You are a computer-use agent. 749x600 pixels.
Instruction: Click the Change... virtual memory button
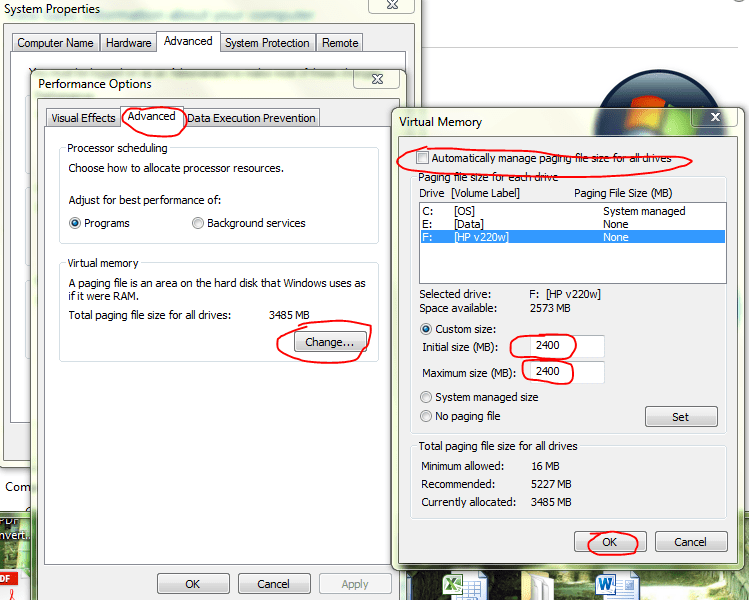(x=330, y=342)
